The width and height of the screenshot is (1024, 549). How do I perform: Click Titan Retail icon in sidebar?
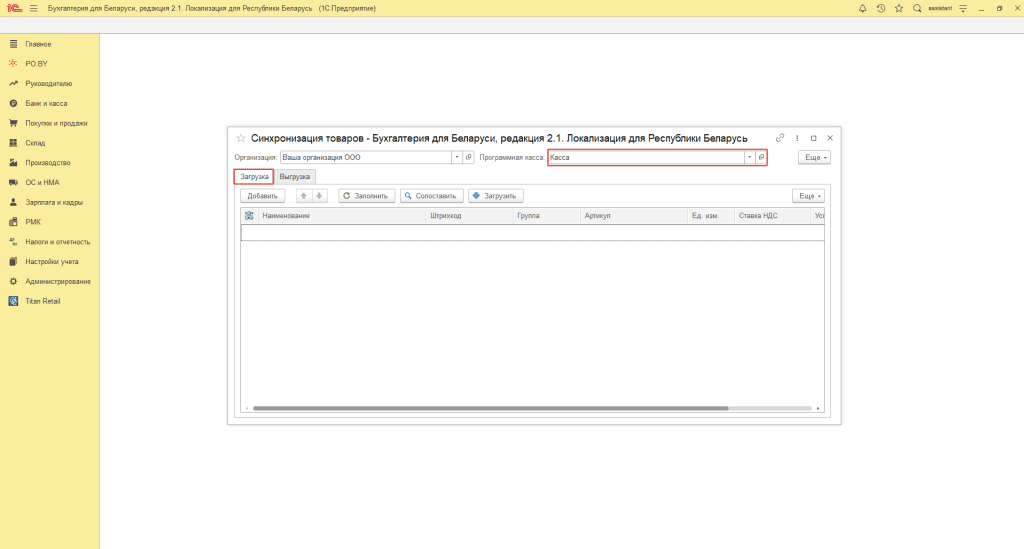pyautogui.click(x=13, y=301)
